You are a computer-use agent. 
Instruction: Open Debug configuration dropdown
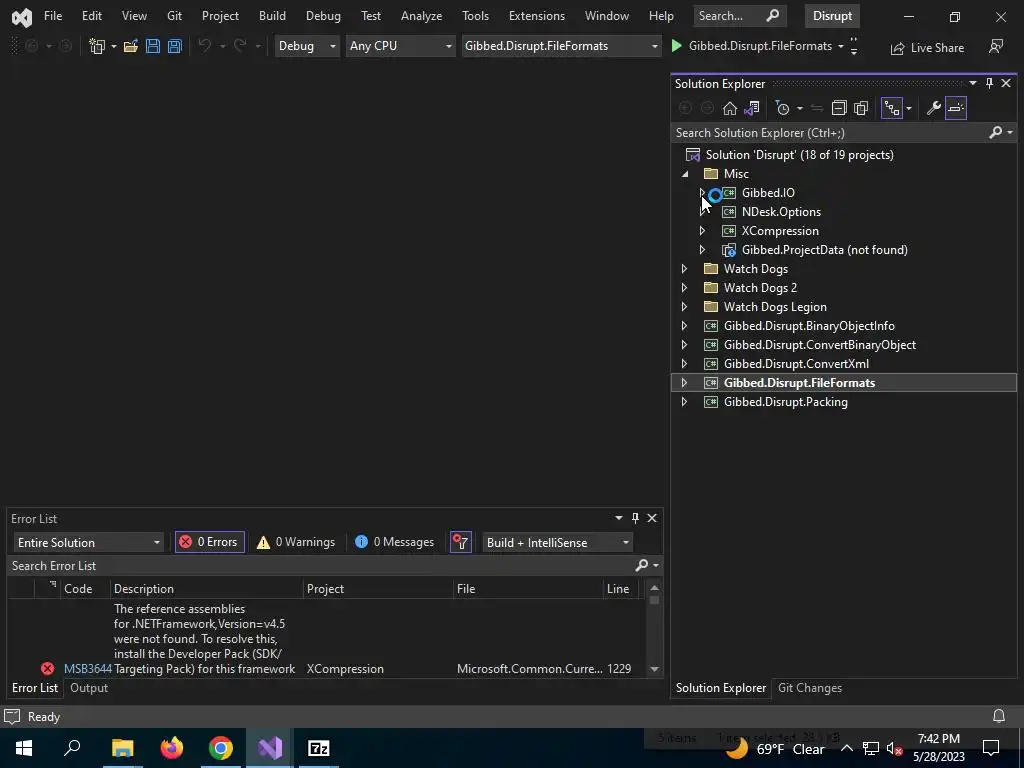(307, 46)
